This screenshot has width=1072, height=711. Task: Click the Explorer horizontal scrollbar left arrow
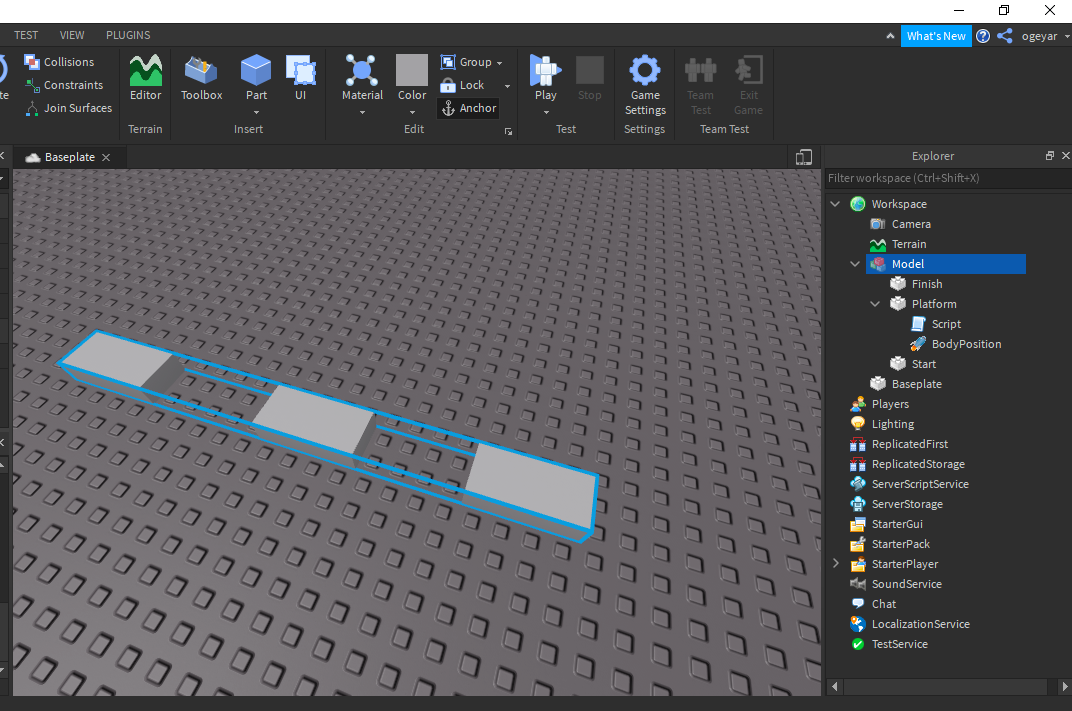click(x=834, y=686)
